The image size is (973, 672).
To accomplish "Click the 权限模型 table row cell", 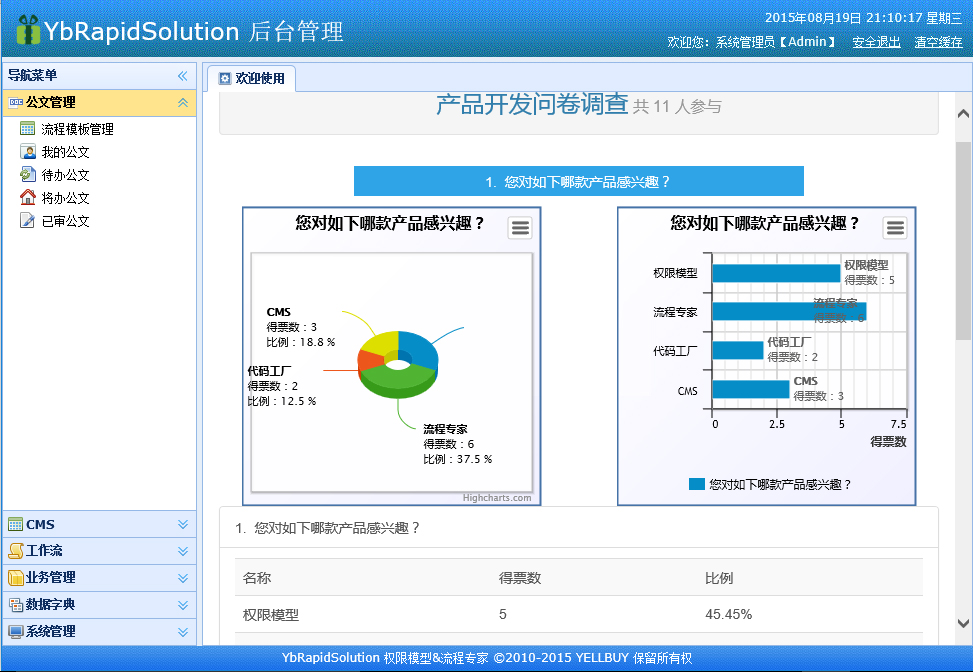I will click(271, 614).
